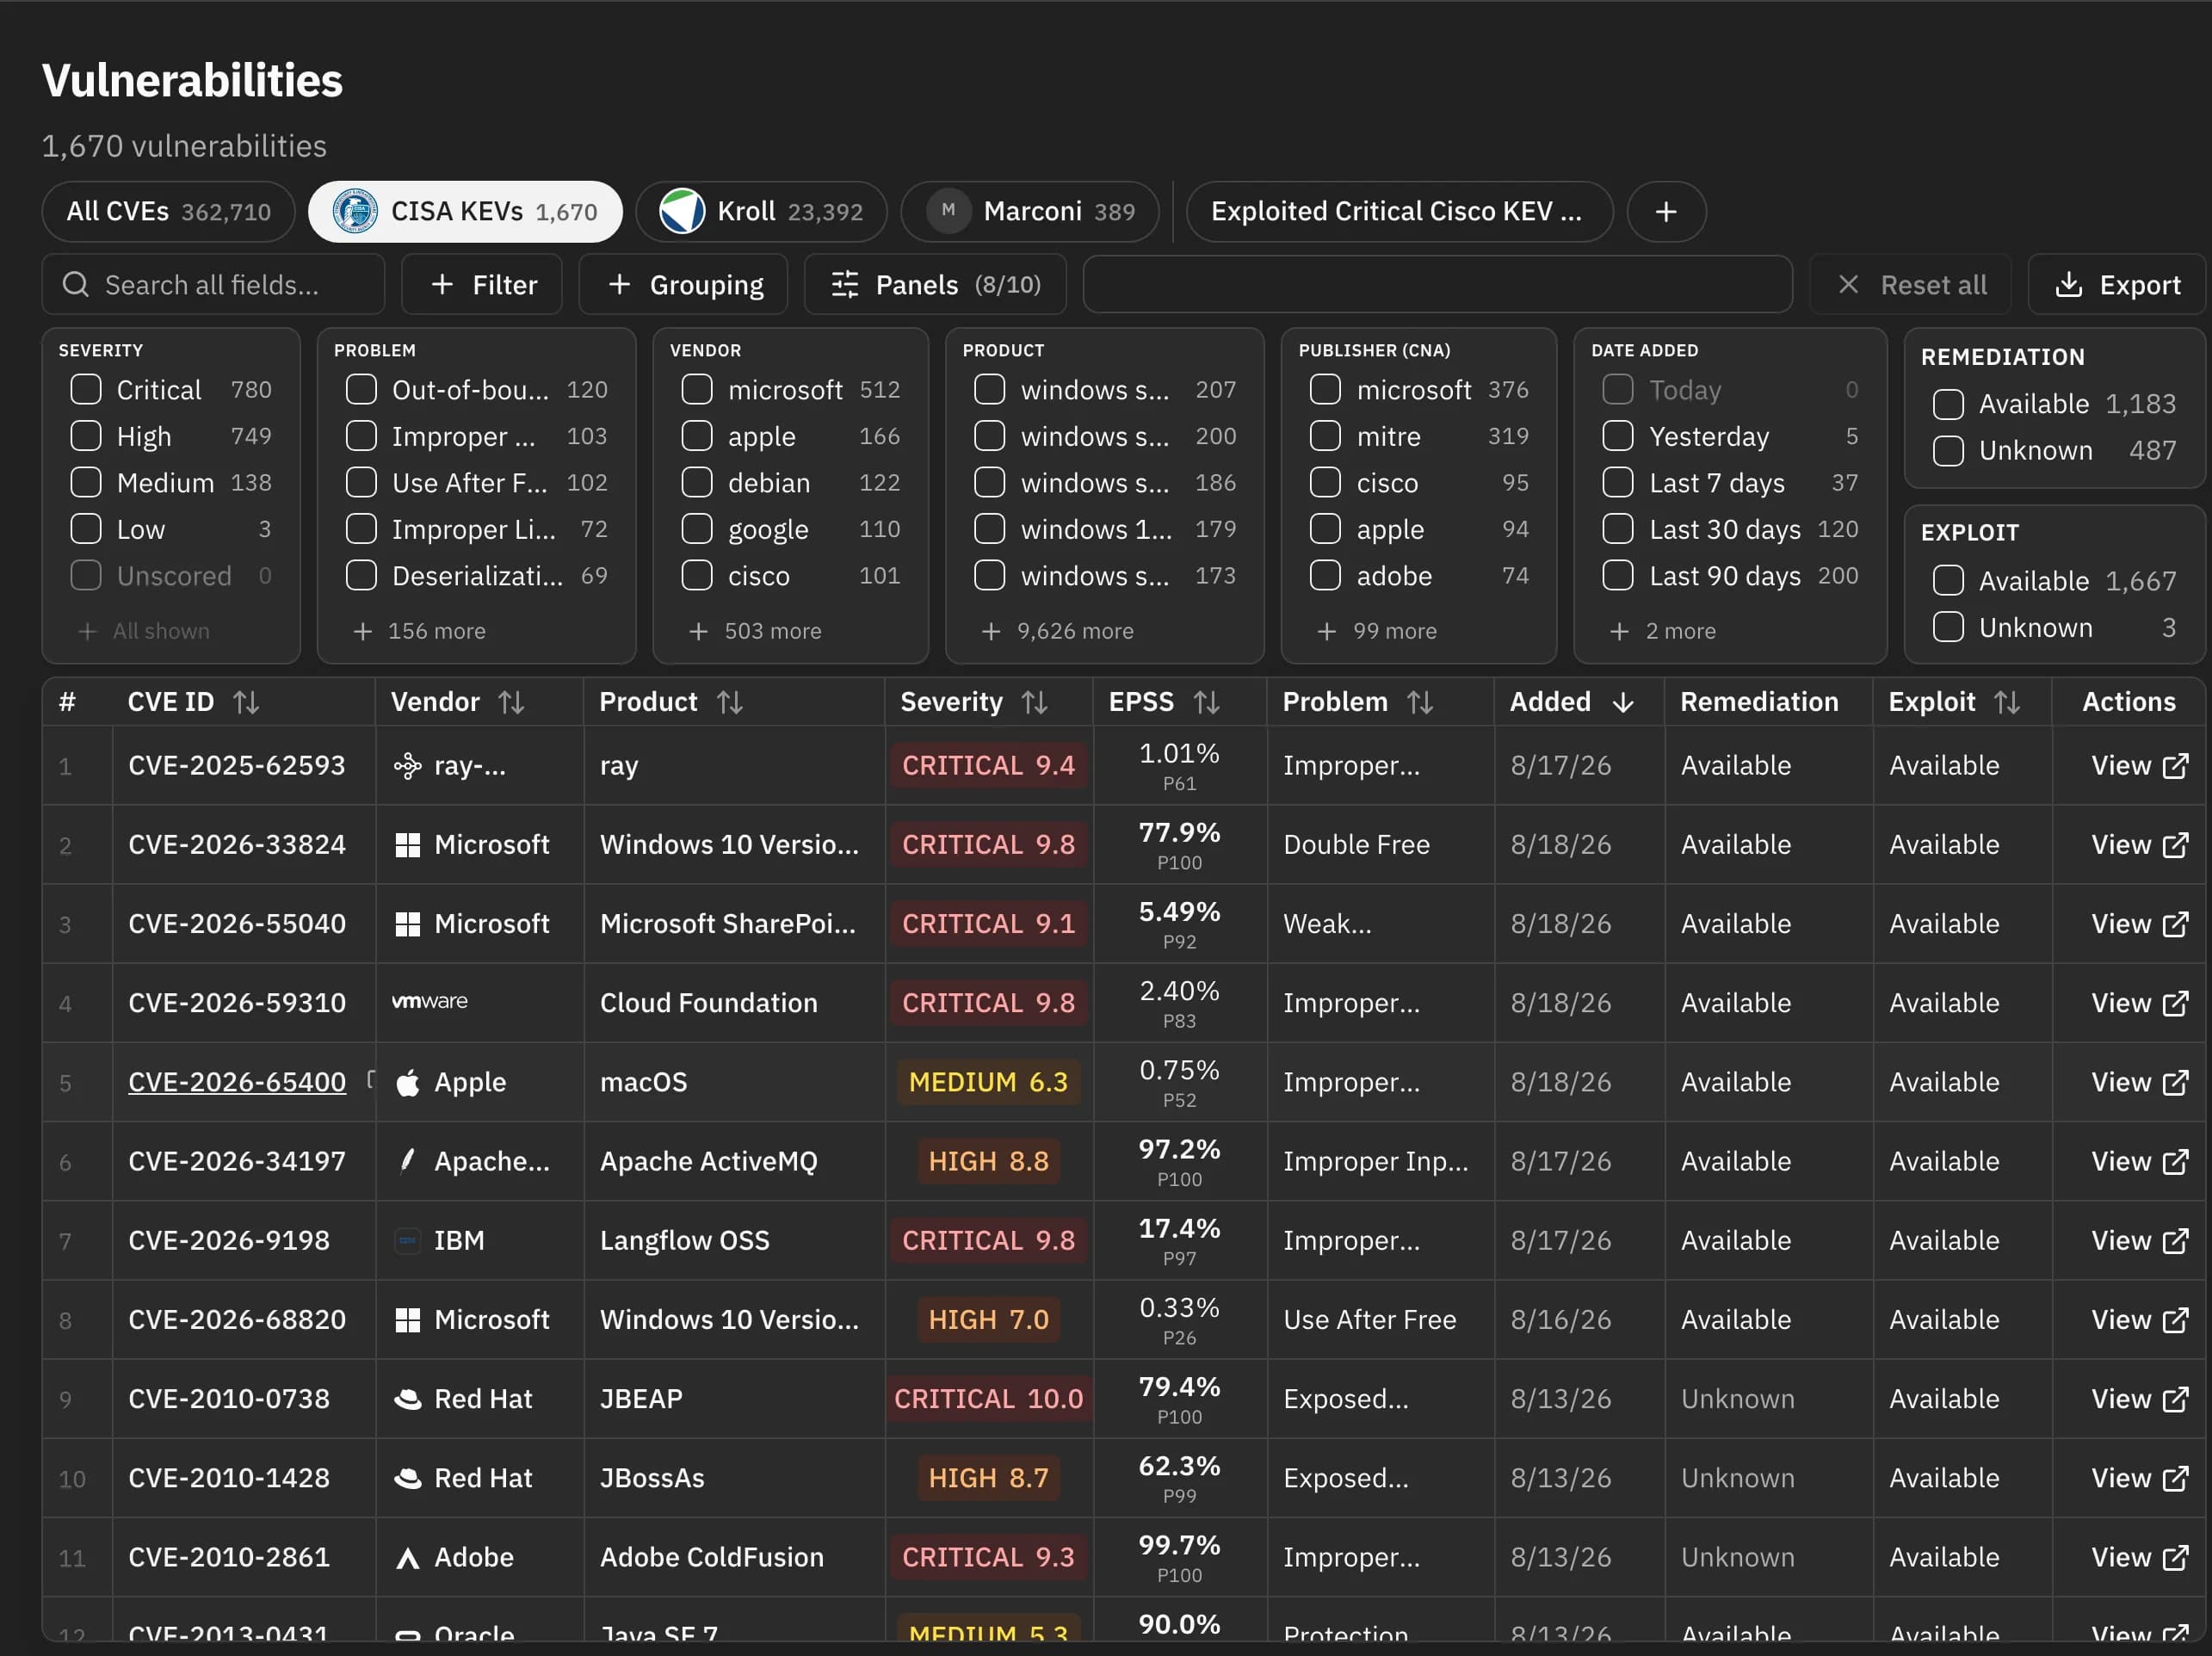Open CVE-2026-65400 link
This screenshot has height=1656, width=2212.
coord(237,1082)
